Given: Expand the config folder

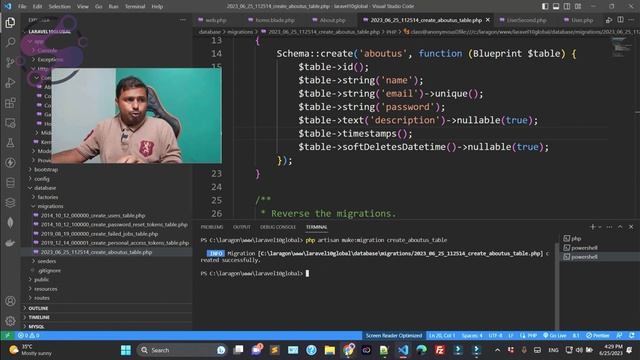Looking at the screenshot, I should [42, 179].
